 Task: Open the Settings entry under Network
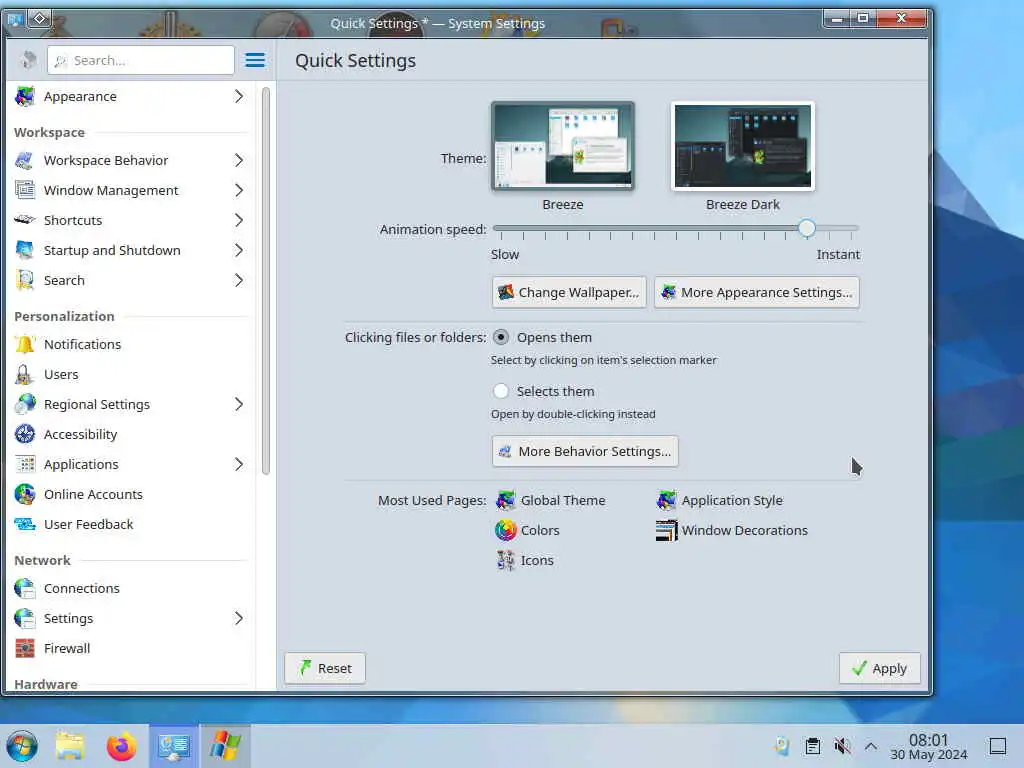(129, 618)
